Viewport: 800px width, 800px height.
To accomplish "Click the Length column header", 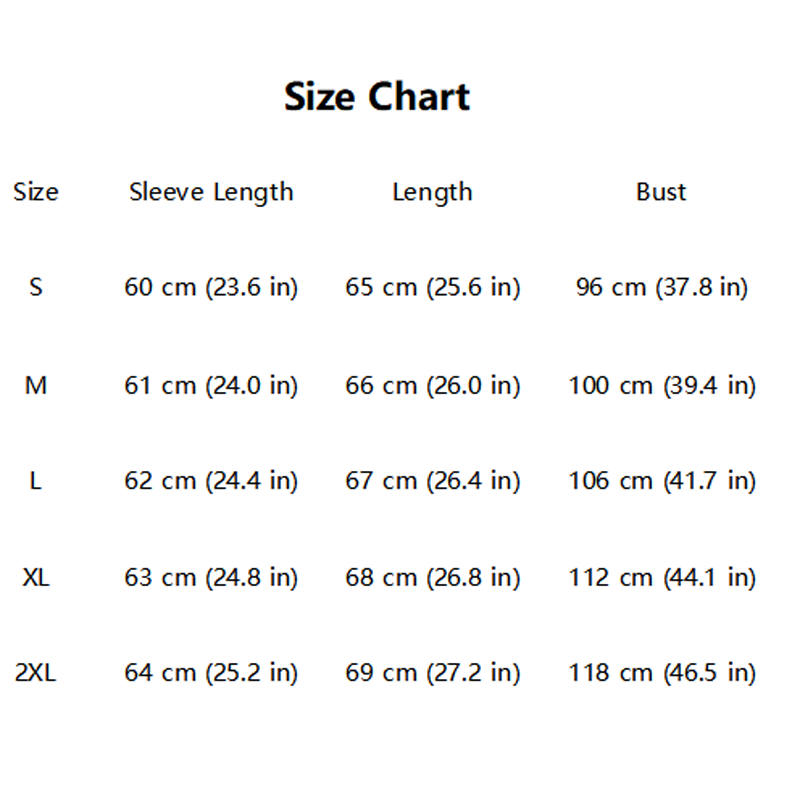I will (432, 191).
